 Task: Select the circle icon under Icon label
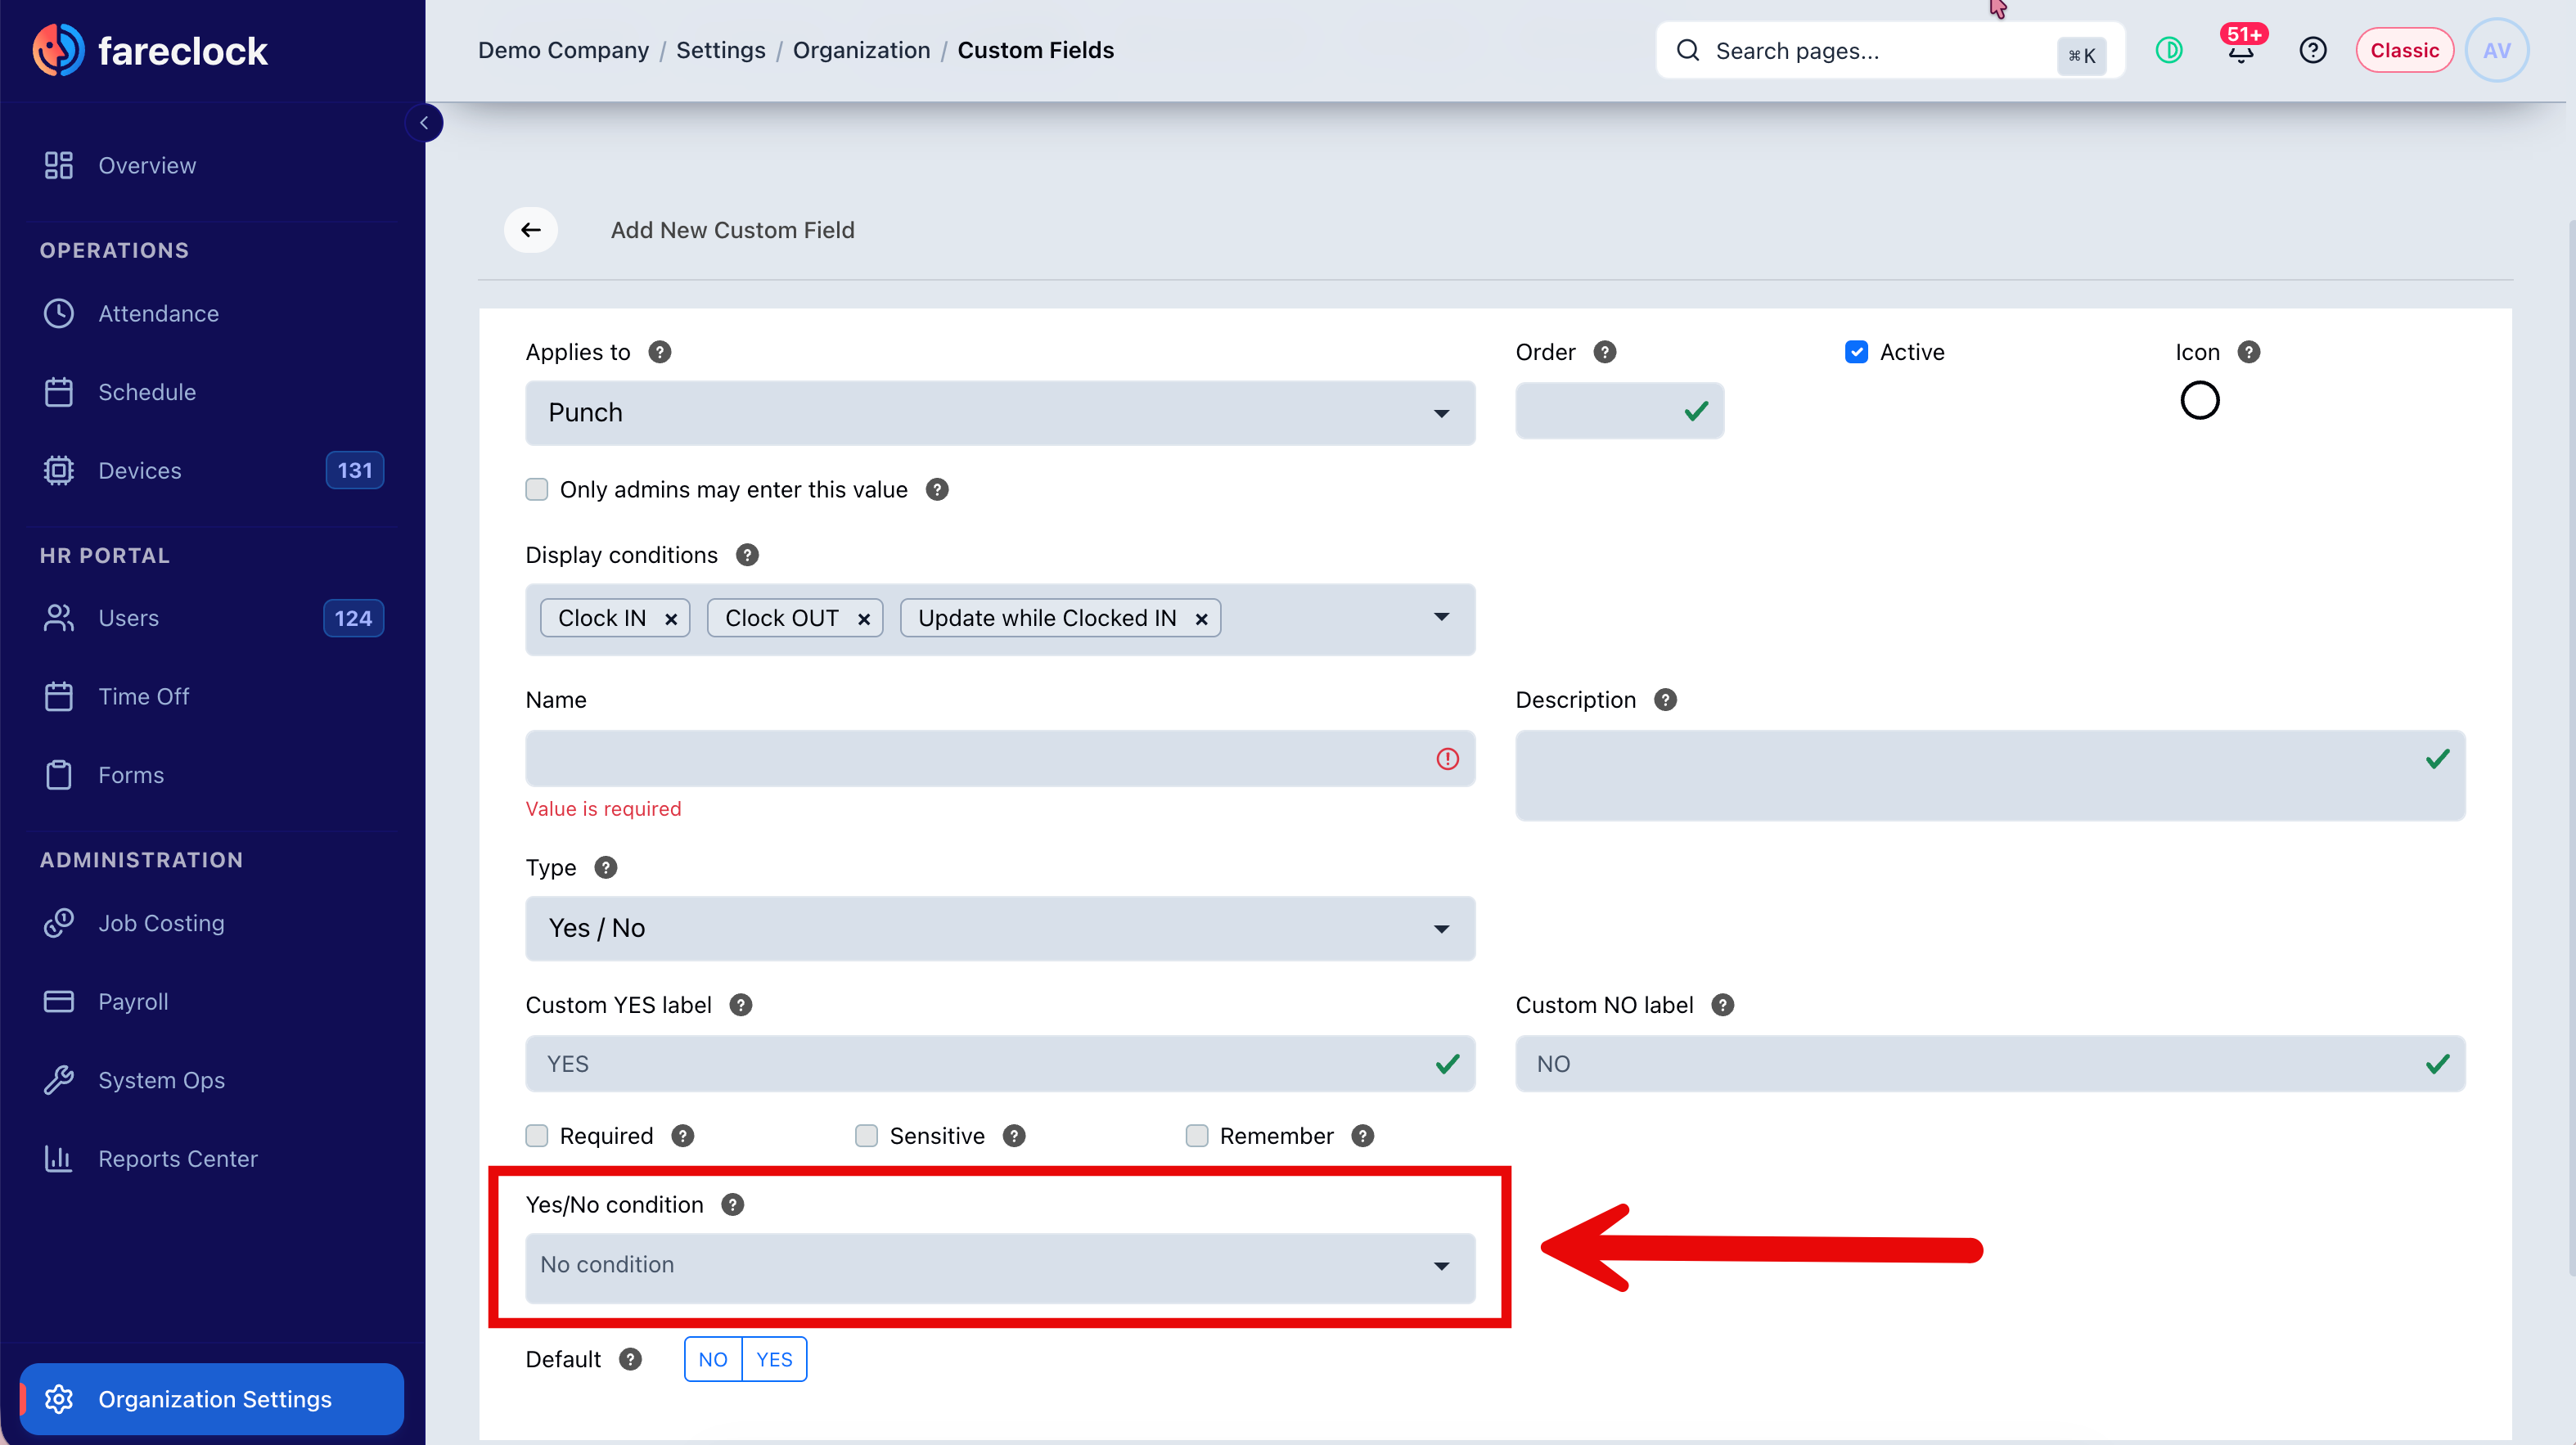[x=2199, y=400]
